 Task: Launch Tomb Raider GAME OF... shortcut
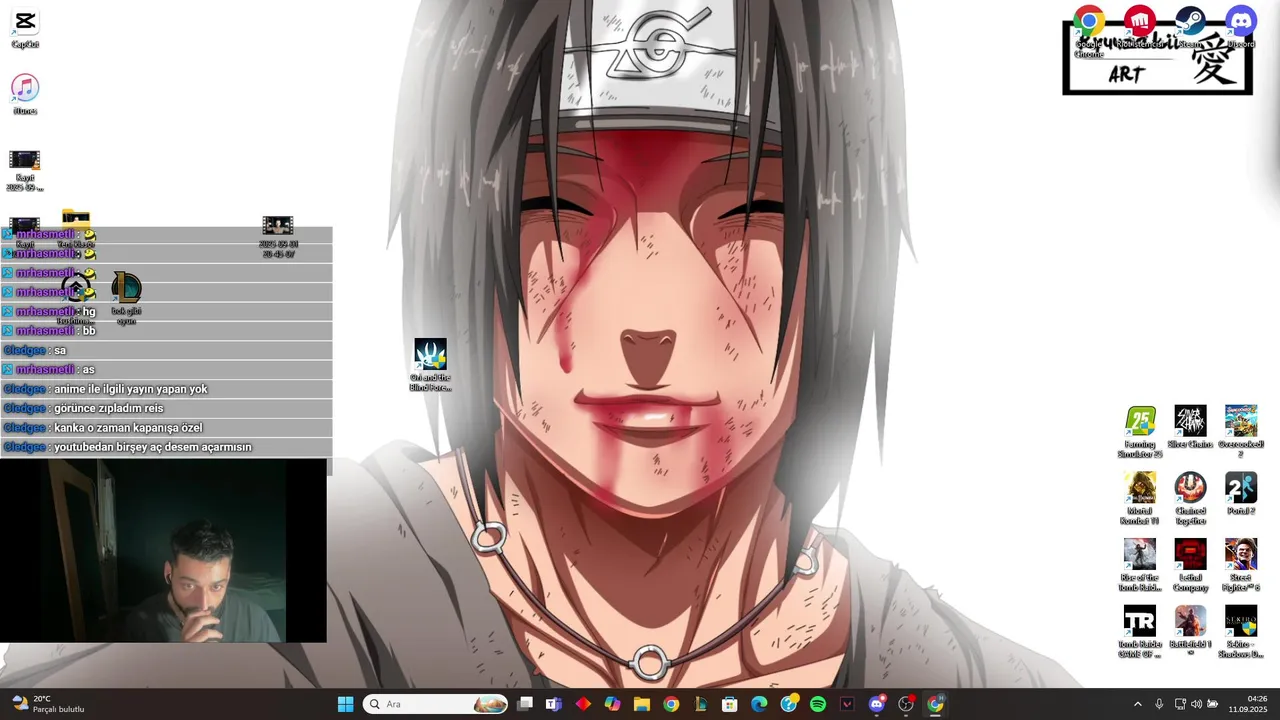point(1140,632)
